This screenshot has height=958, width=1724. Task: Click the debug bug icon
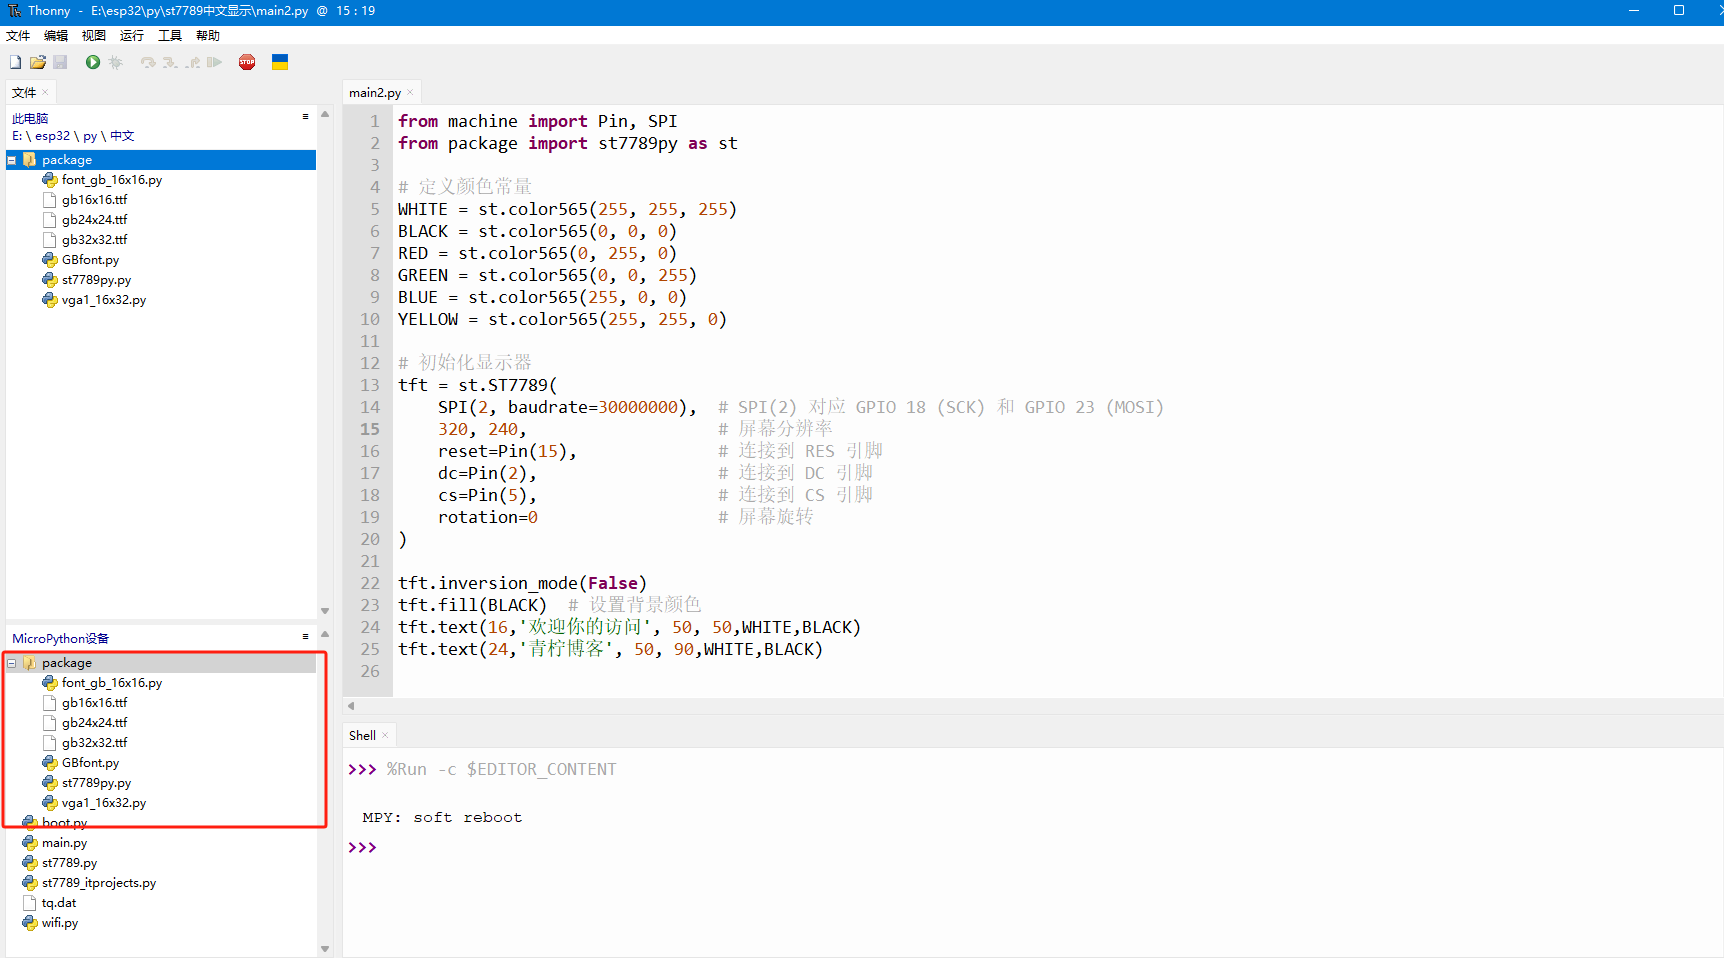click(116, 62)
